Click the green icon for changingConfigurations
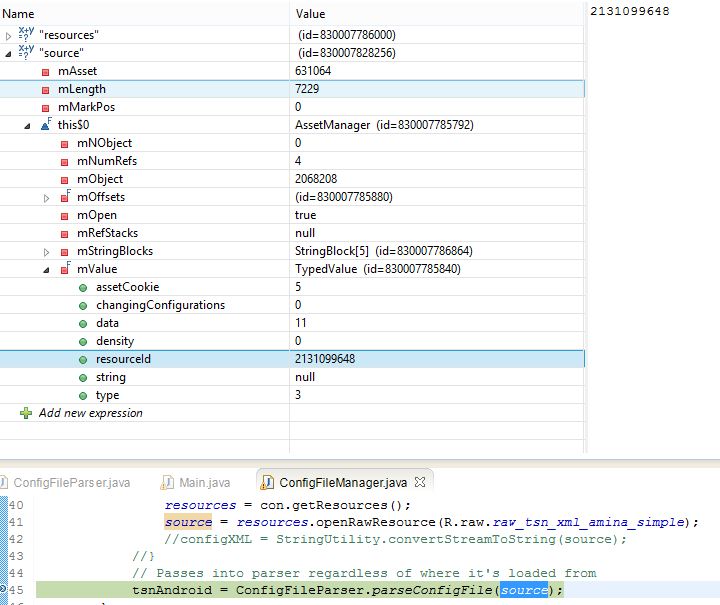 pyautogui.click(x=83, y=306)
